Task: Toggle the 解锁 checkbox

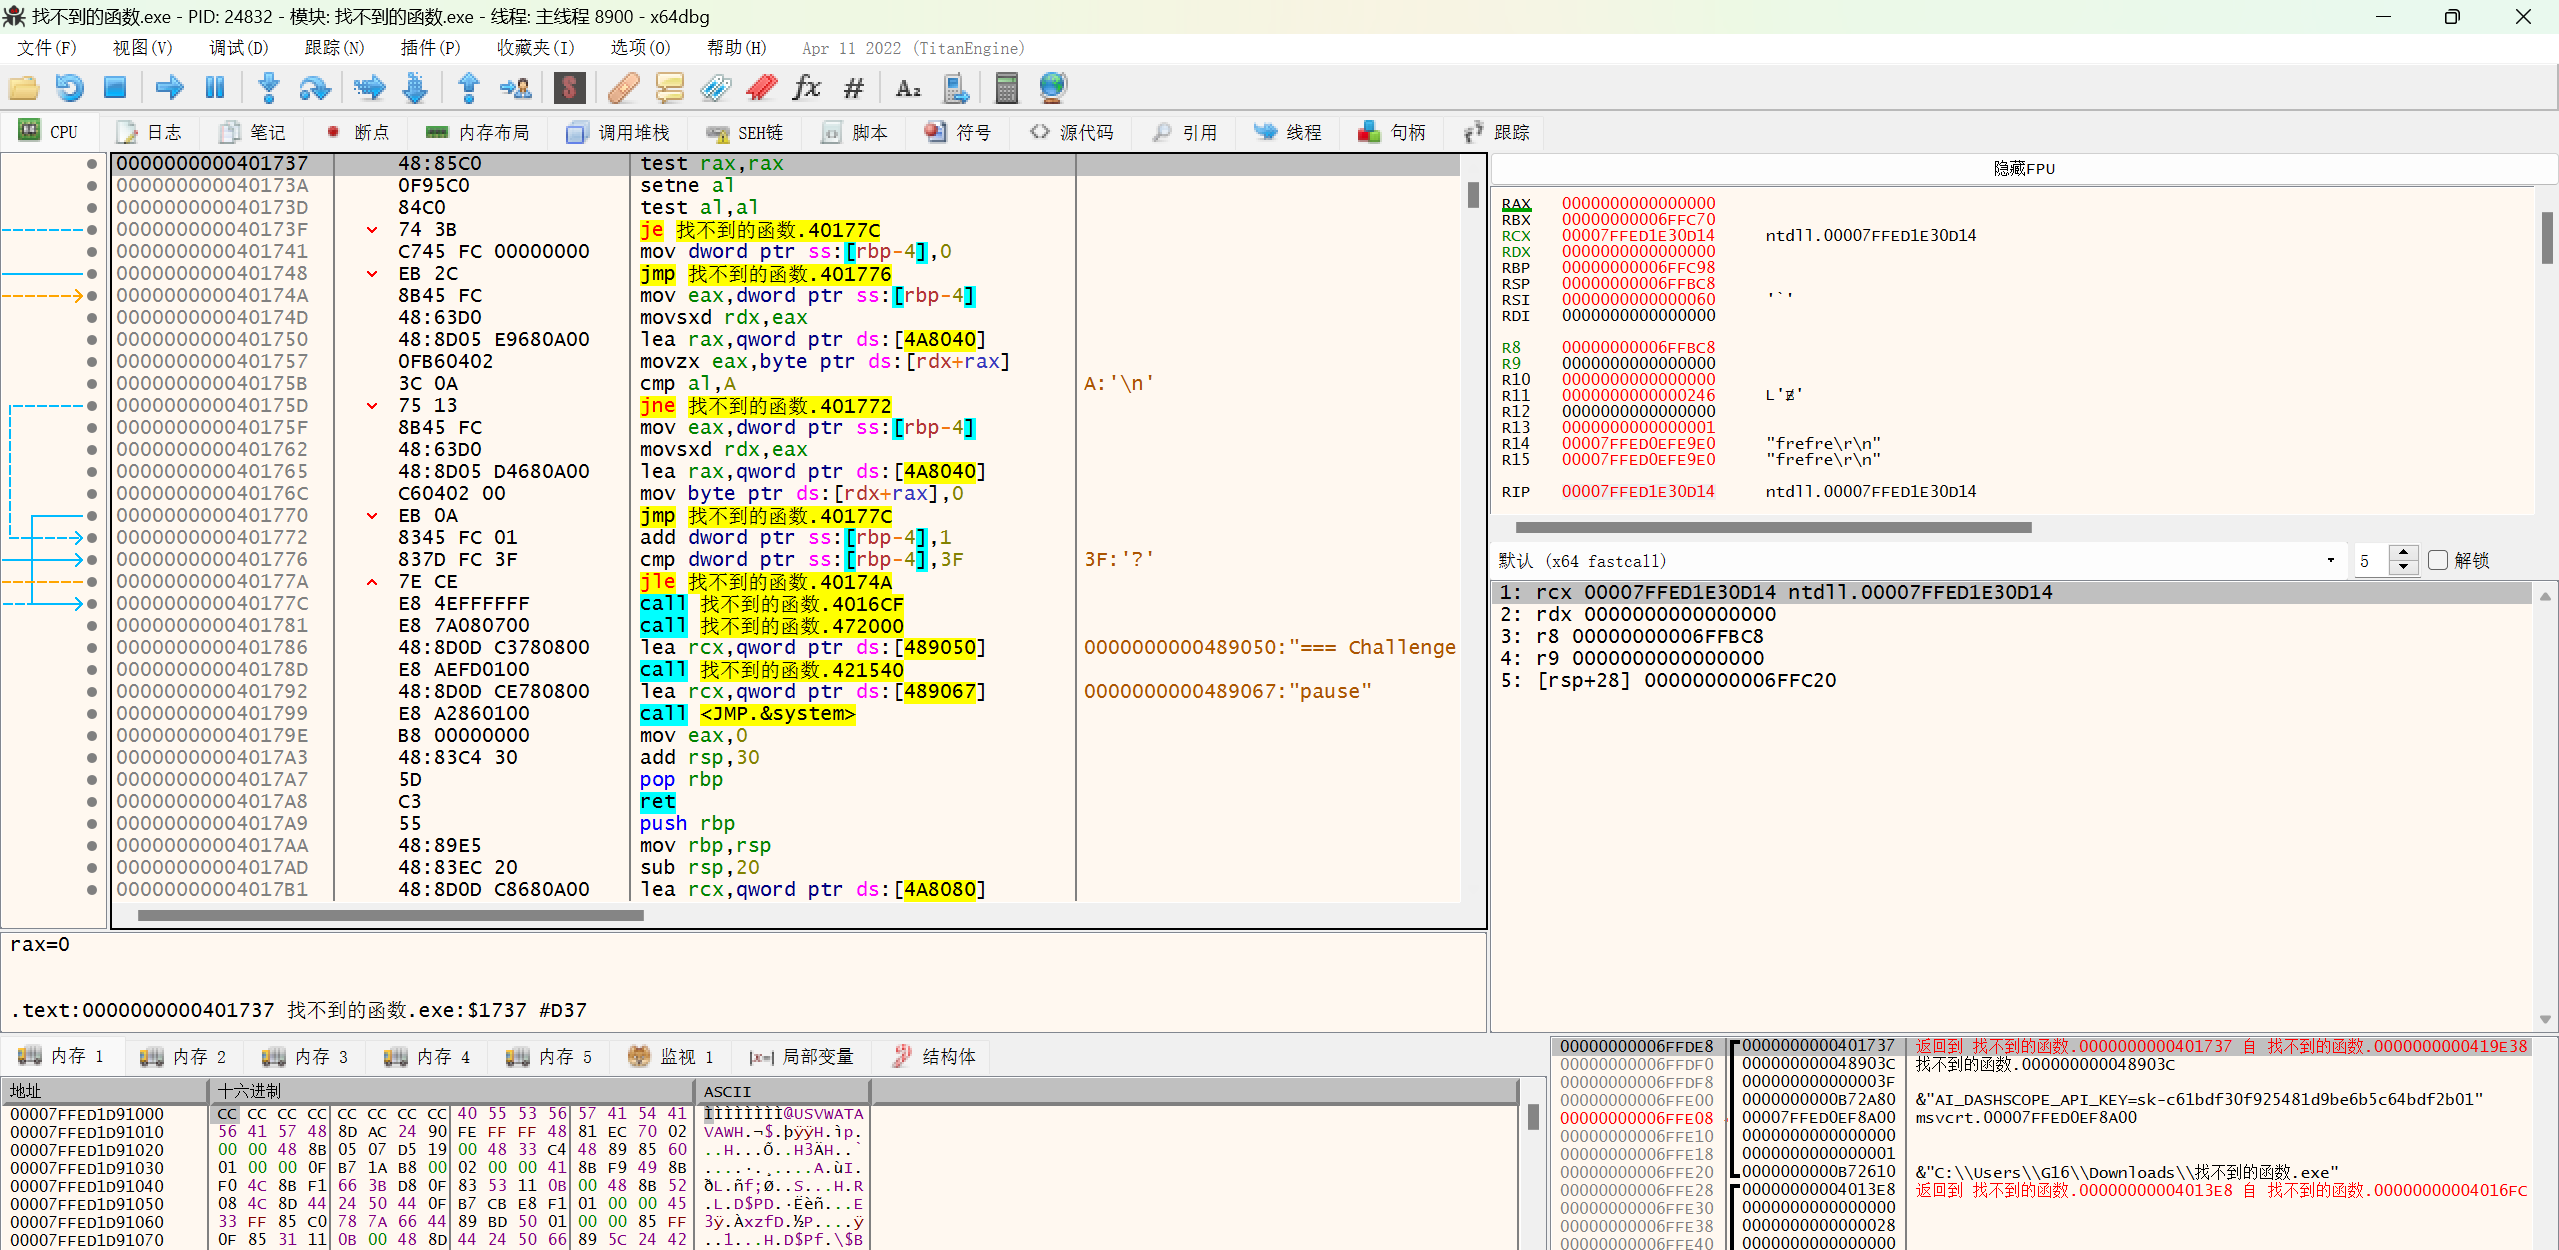Action: coord(2438,560)
